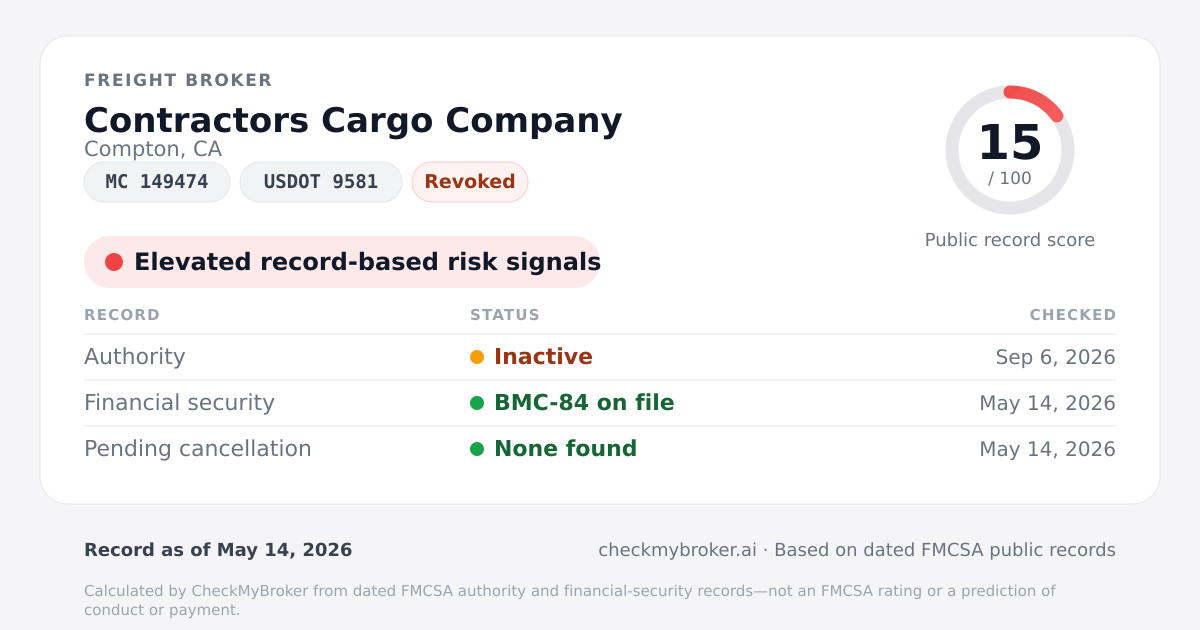Click green dot beside None found
The image size is (1200, 630).
point(477,449)
